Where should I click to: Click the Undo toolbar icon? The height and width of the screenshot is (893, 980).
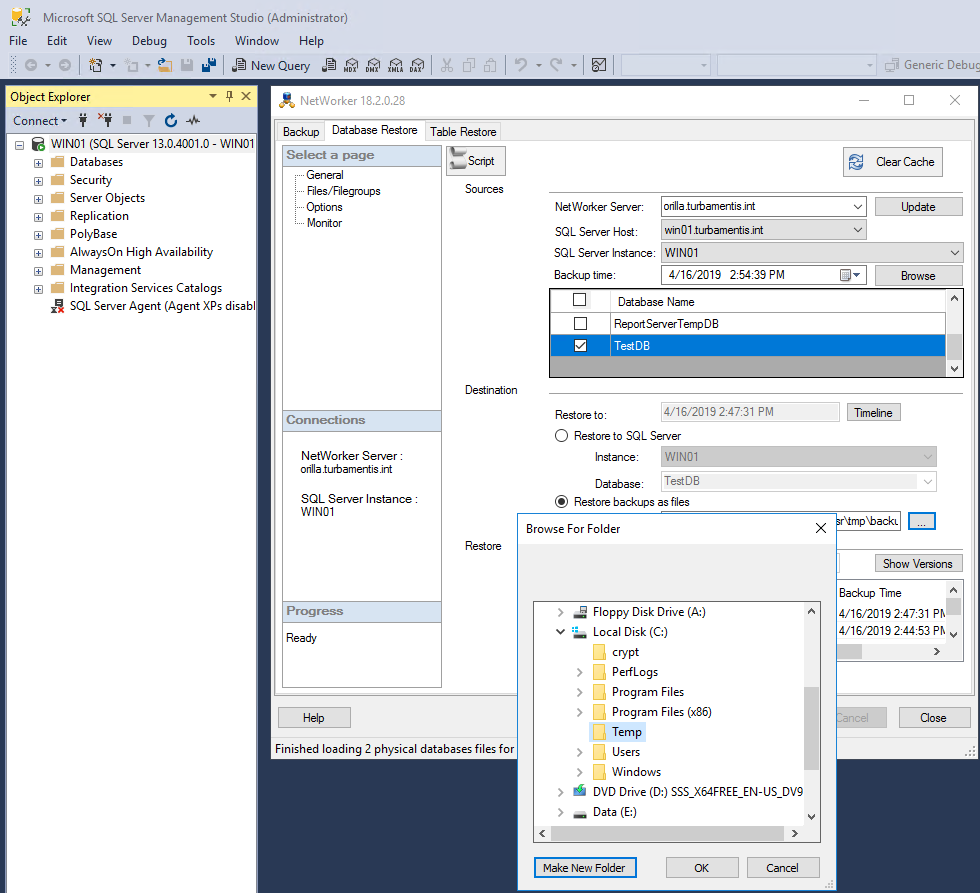point(521,65)
